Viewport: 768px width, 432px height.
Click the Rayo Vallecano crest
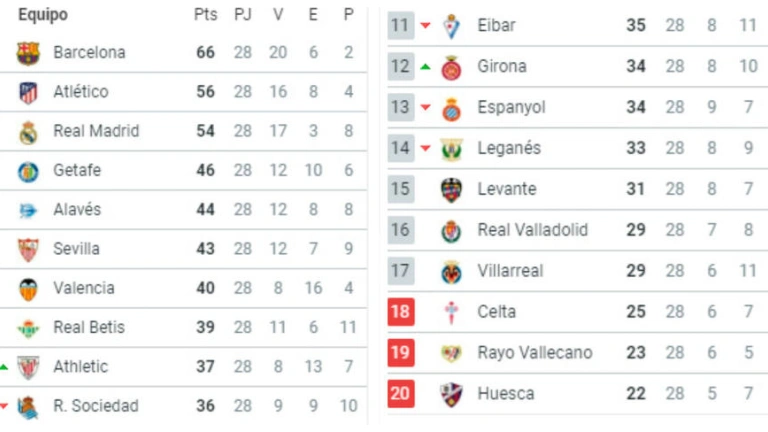coord(452,353)
